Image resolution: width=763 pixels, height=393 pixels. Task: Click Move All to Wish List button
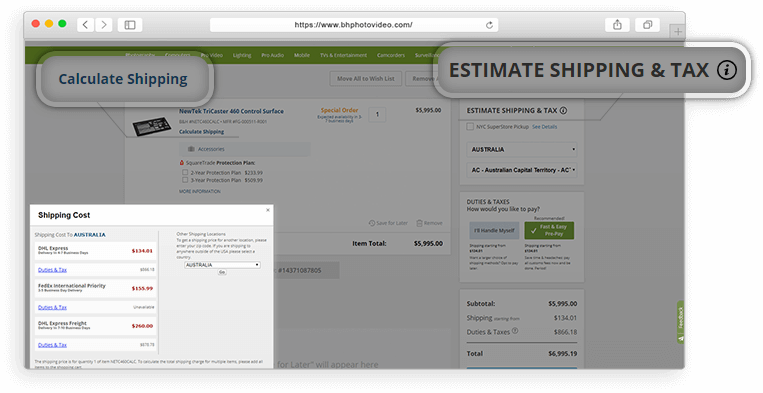(x=366, y=79)
